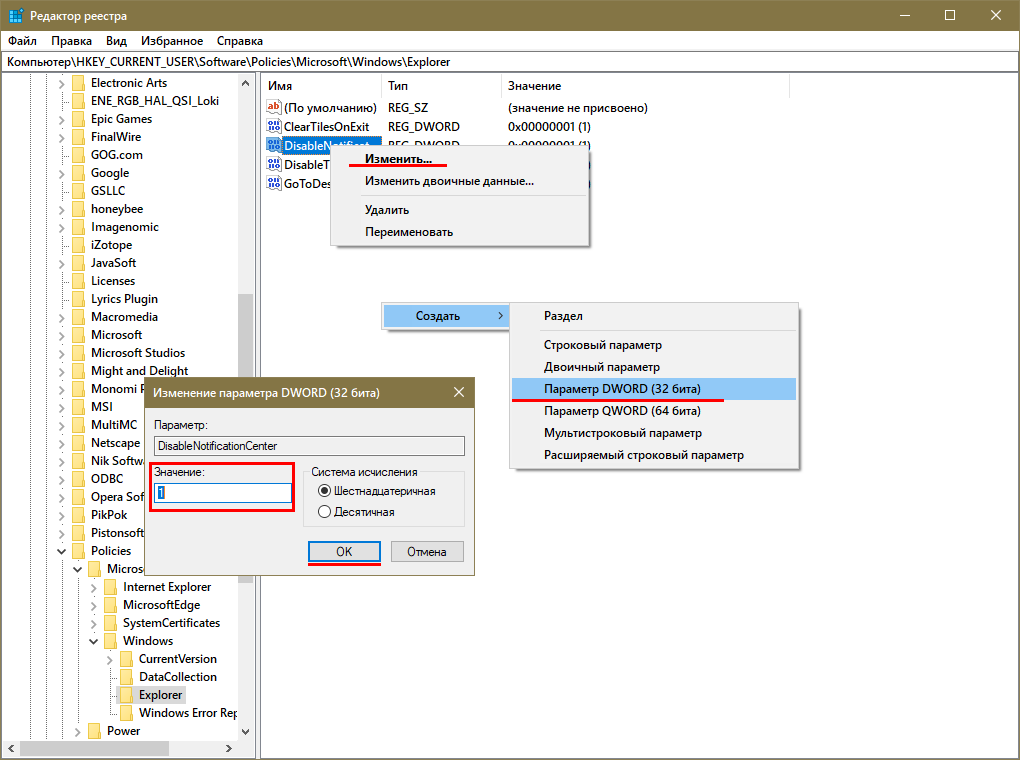Open the Избранное menu
Viewport: 1020px width, 760px height.
(x=172, y=41)
